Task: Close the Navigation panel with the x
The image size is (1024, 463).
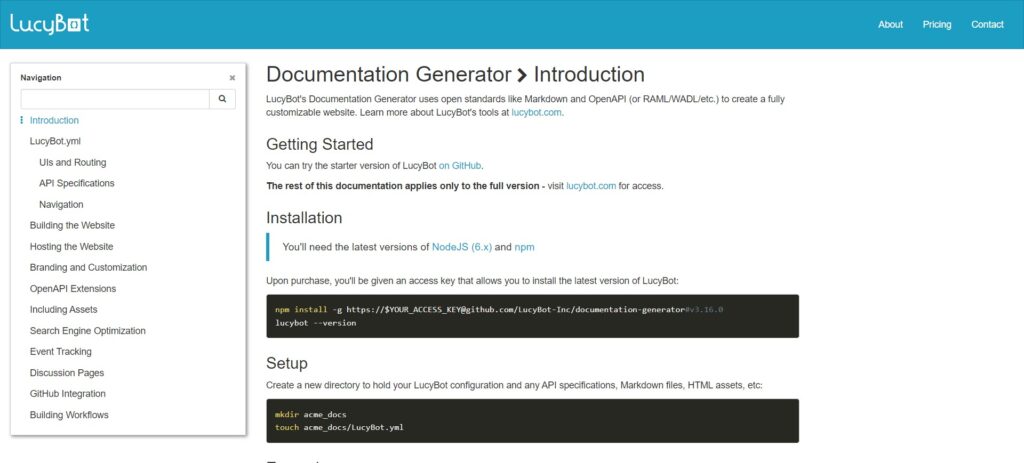Action: point(232,78)
